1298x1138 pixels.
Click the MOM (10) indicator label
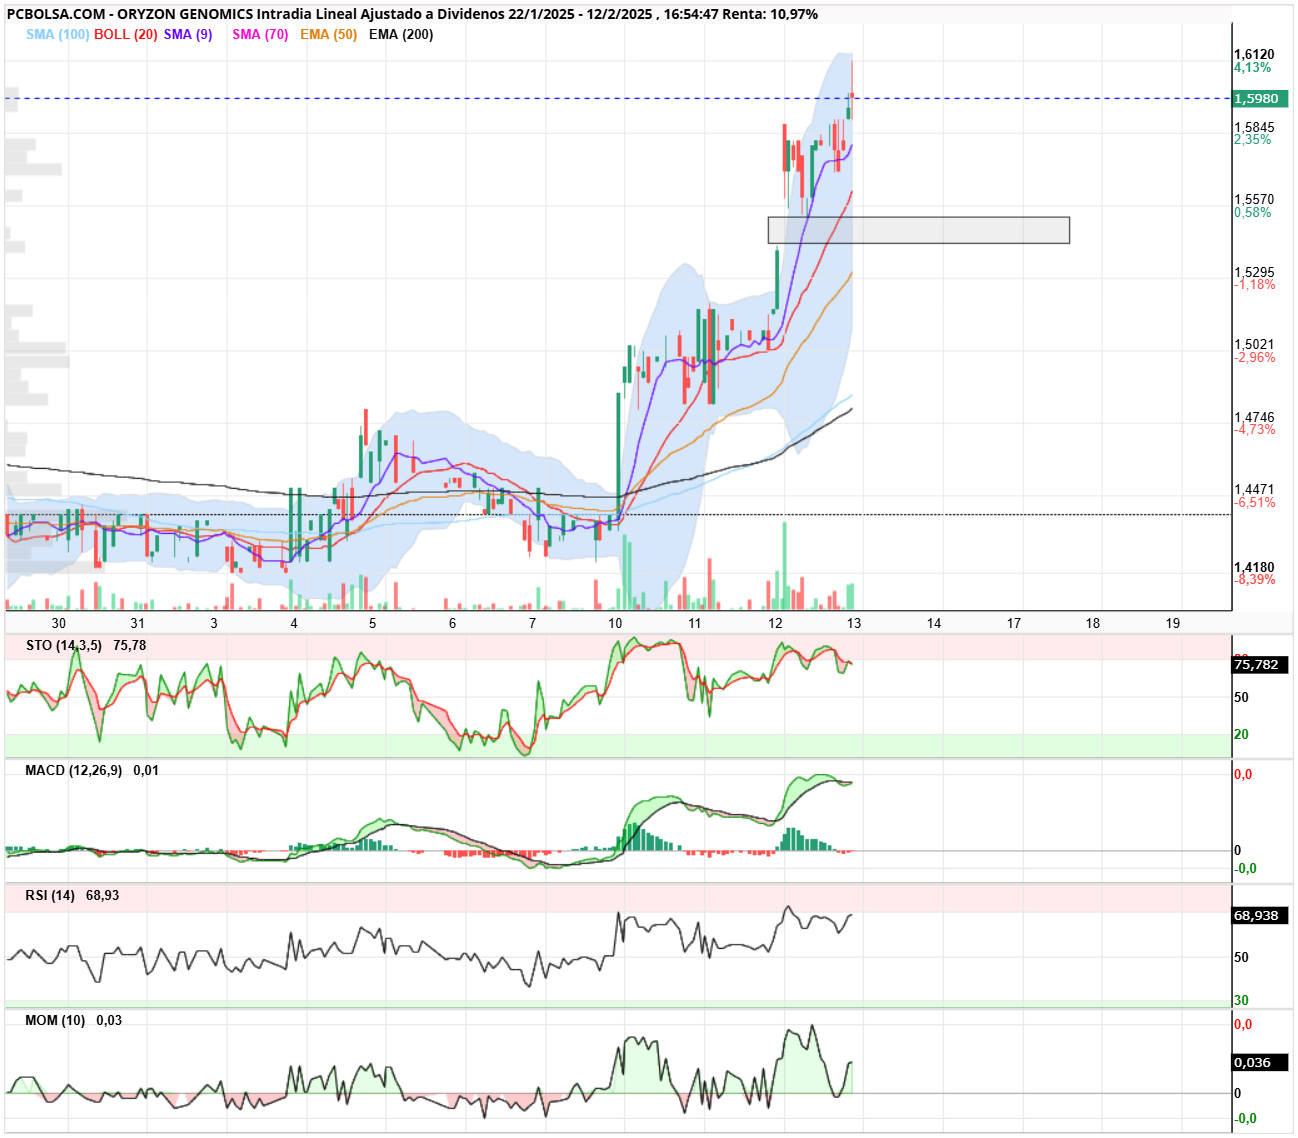click(55, 1020)
